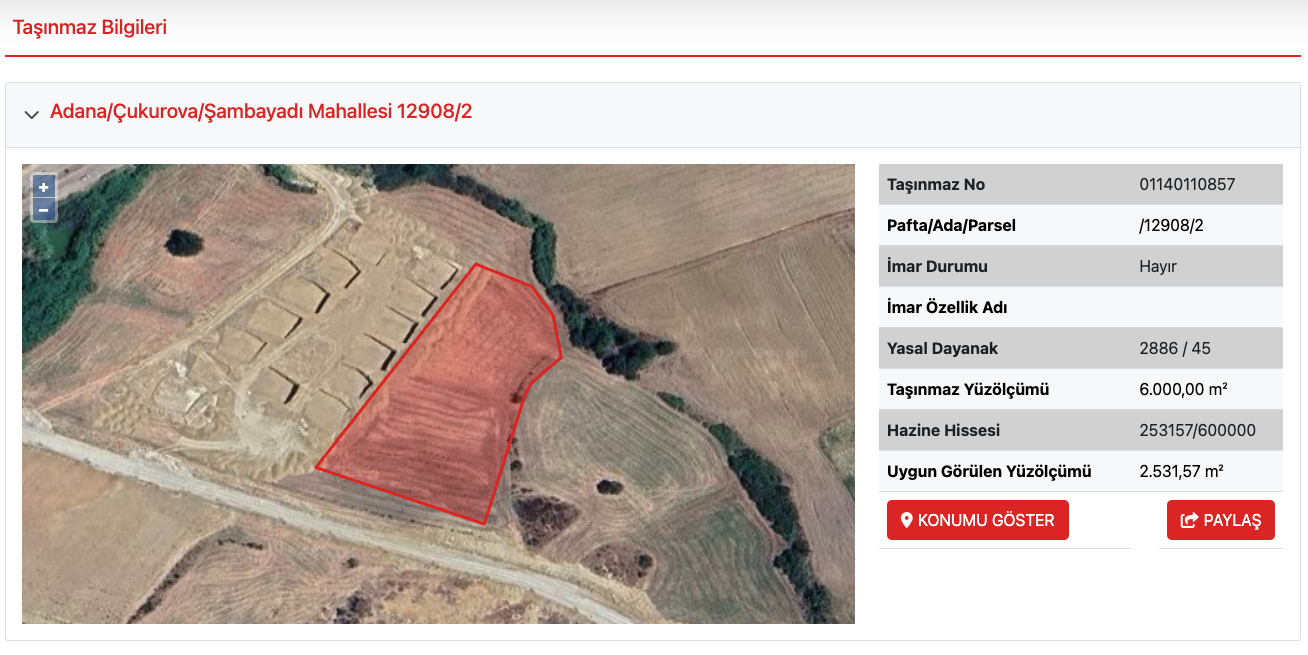Click the share arrow icon in PAYLAŞ
The height and width of the screenshot is (655, 1308).
point(1189,520)
